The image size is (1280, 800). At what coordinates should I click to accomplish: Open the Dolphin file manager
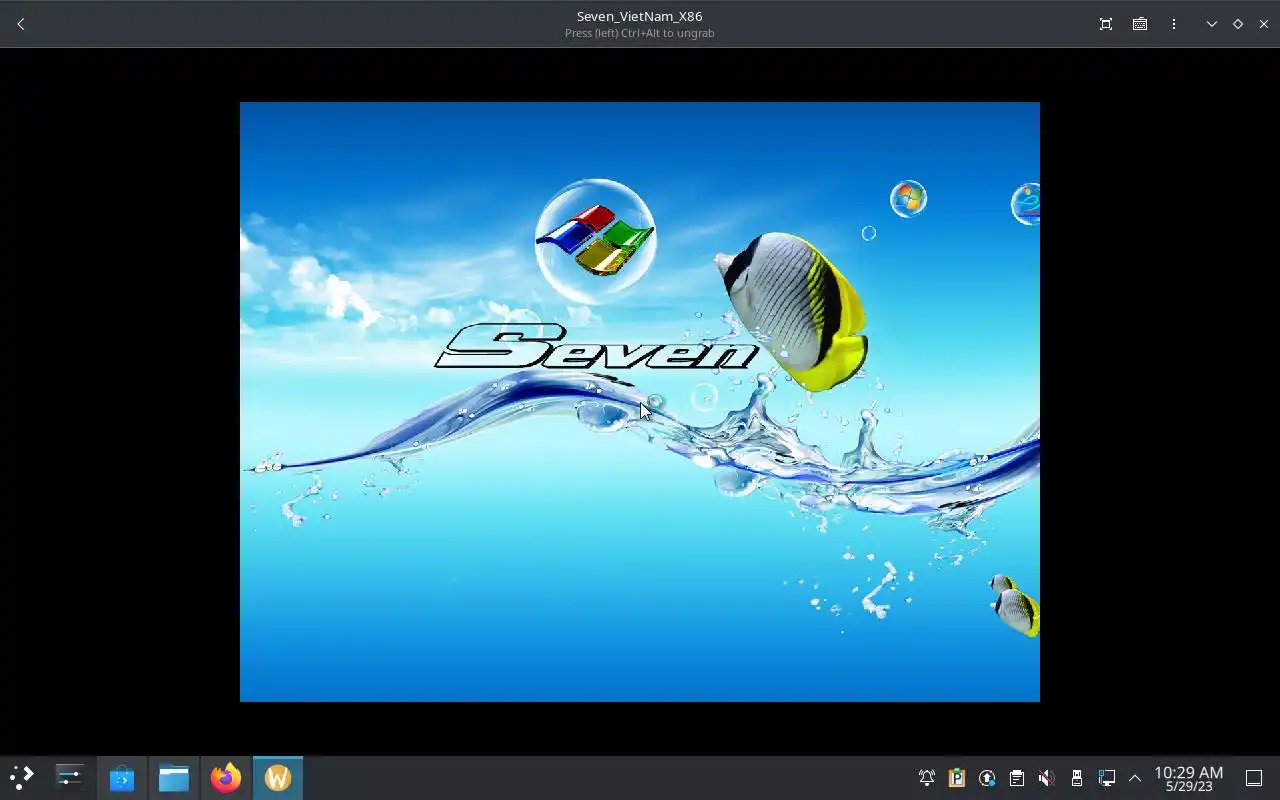tap(174, 777)
